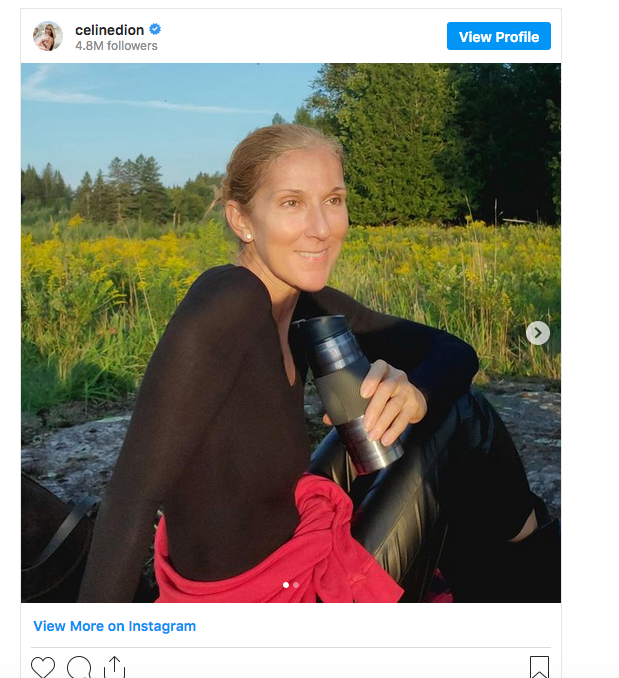
Task: Open comments via the speech bubble icon
Action: click(79, 667)
